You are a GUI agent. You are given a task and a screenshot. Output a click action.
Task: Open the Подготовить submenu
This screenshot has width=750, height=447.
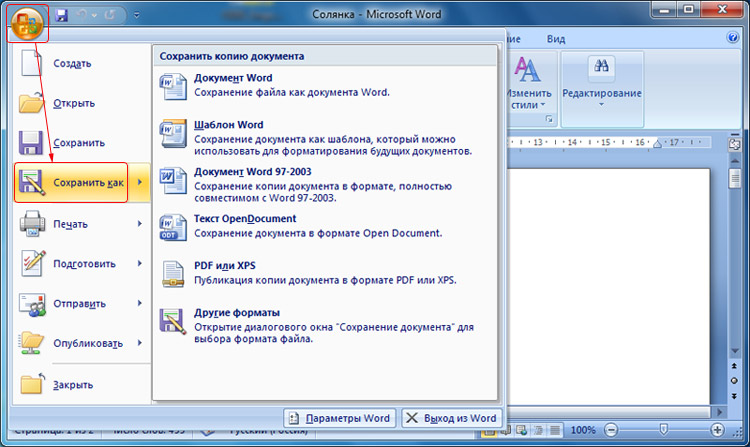click(x=82, y=263)
